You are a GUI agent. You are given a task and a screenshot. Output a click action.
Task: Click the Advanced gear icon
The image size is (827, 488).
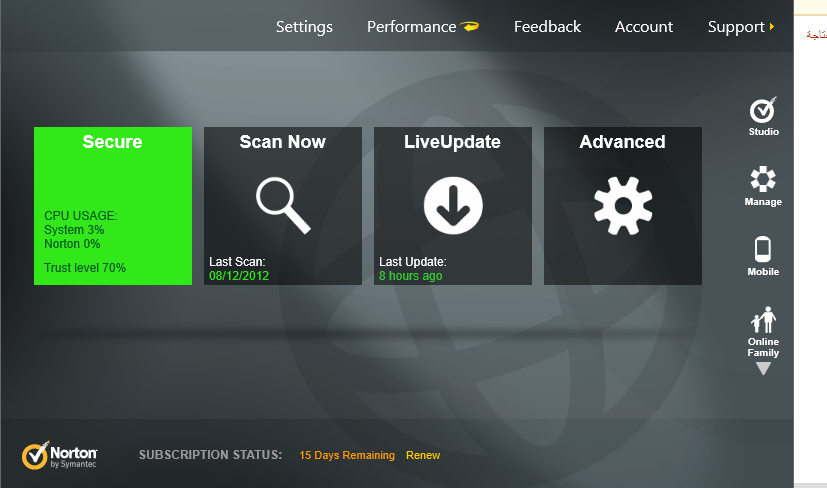click(x=623, y=206)
